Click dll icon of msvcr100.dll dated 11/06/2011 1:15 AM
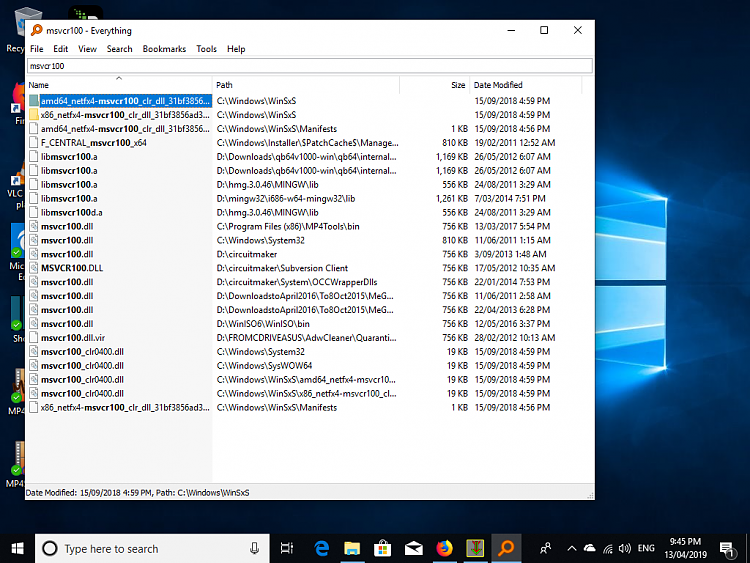 (x=33, y=240)
